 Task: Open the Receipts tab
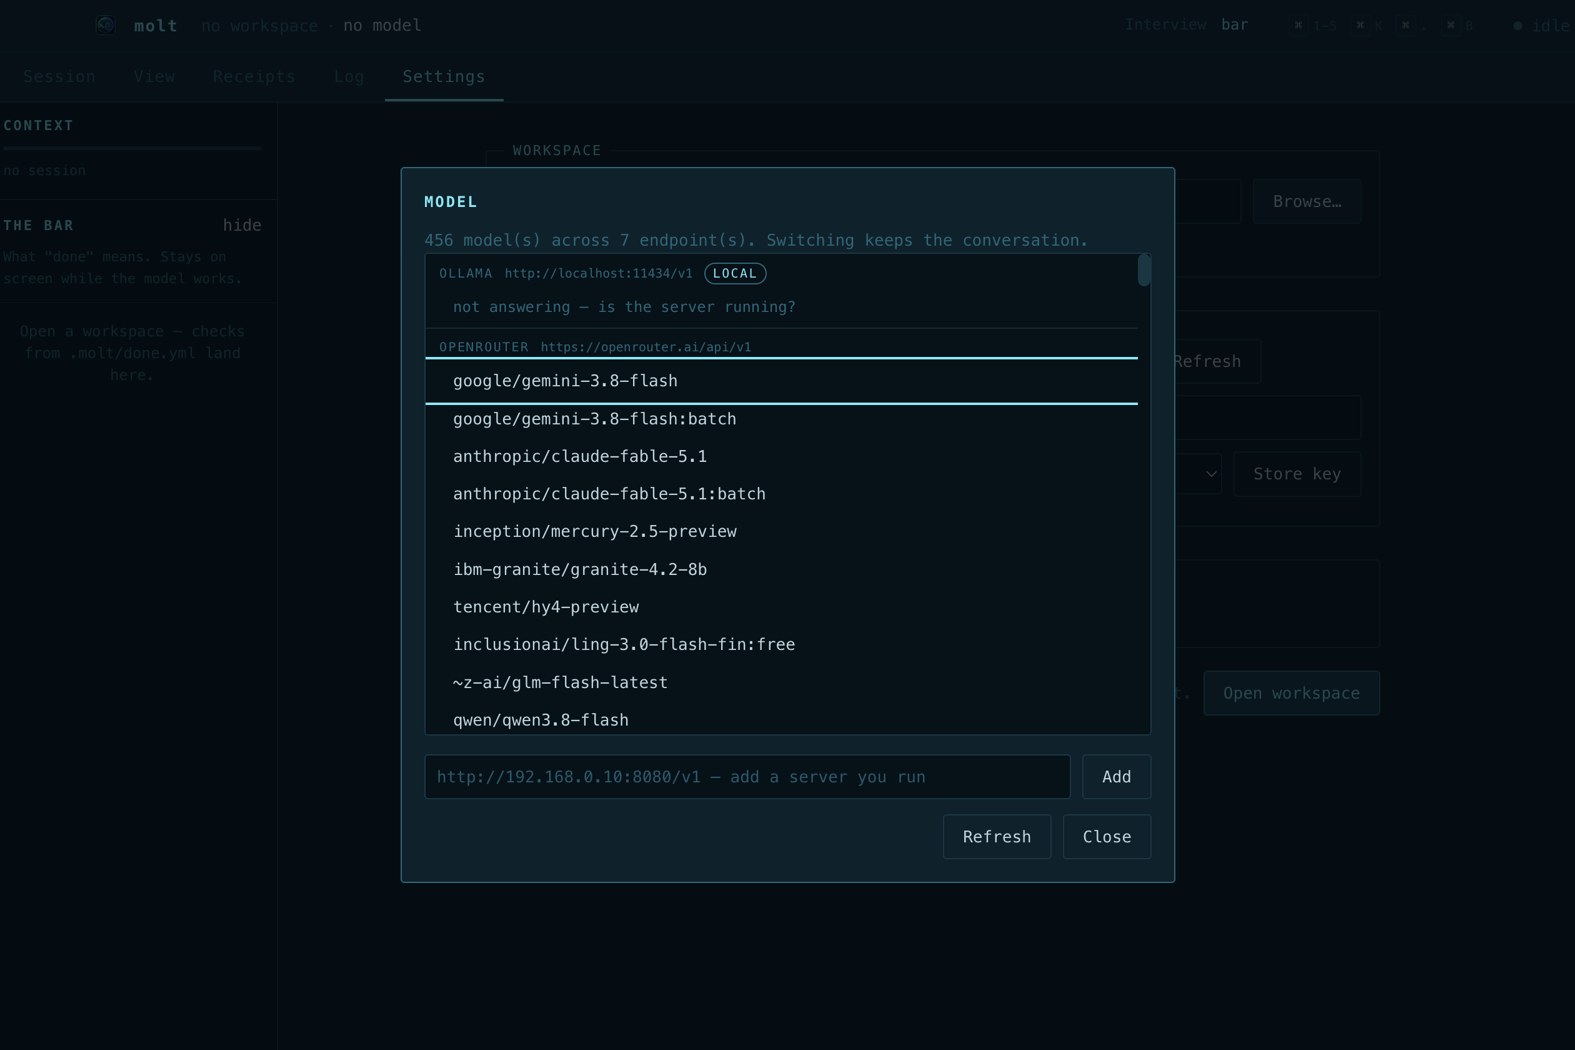tap(254, 77)
